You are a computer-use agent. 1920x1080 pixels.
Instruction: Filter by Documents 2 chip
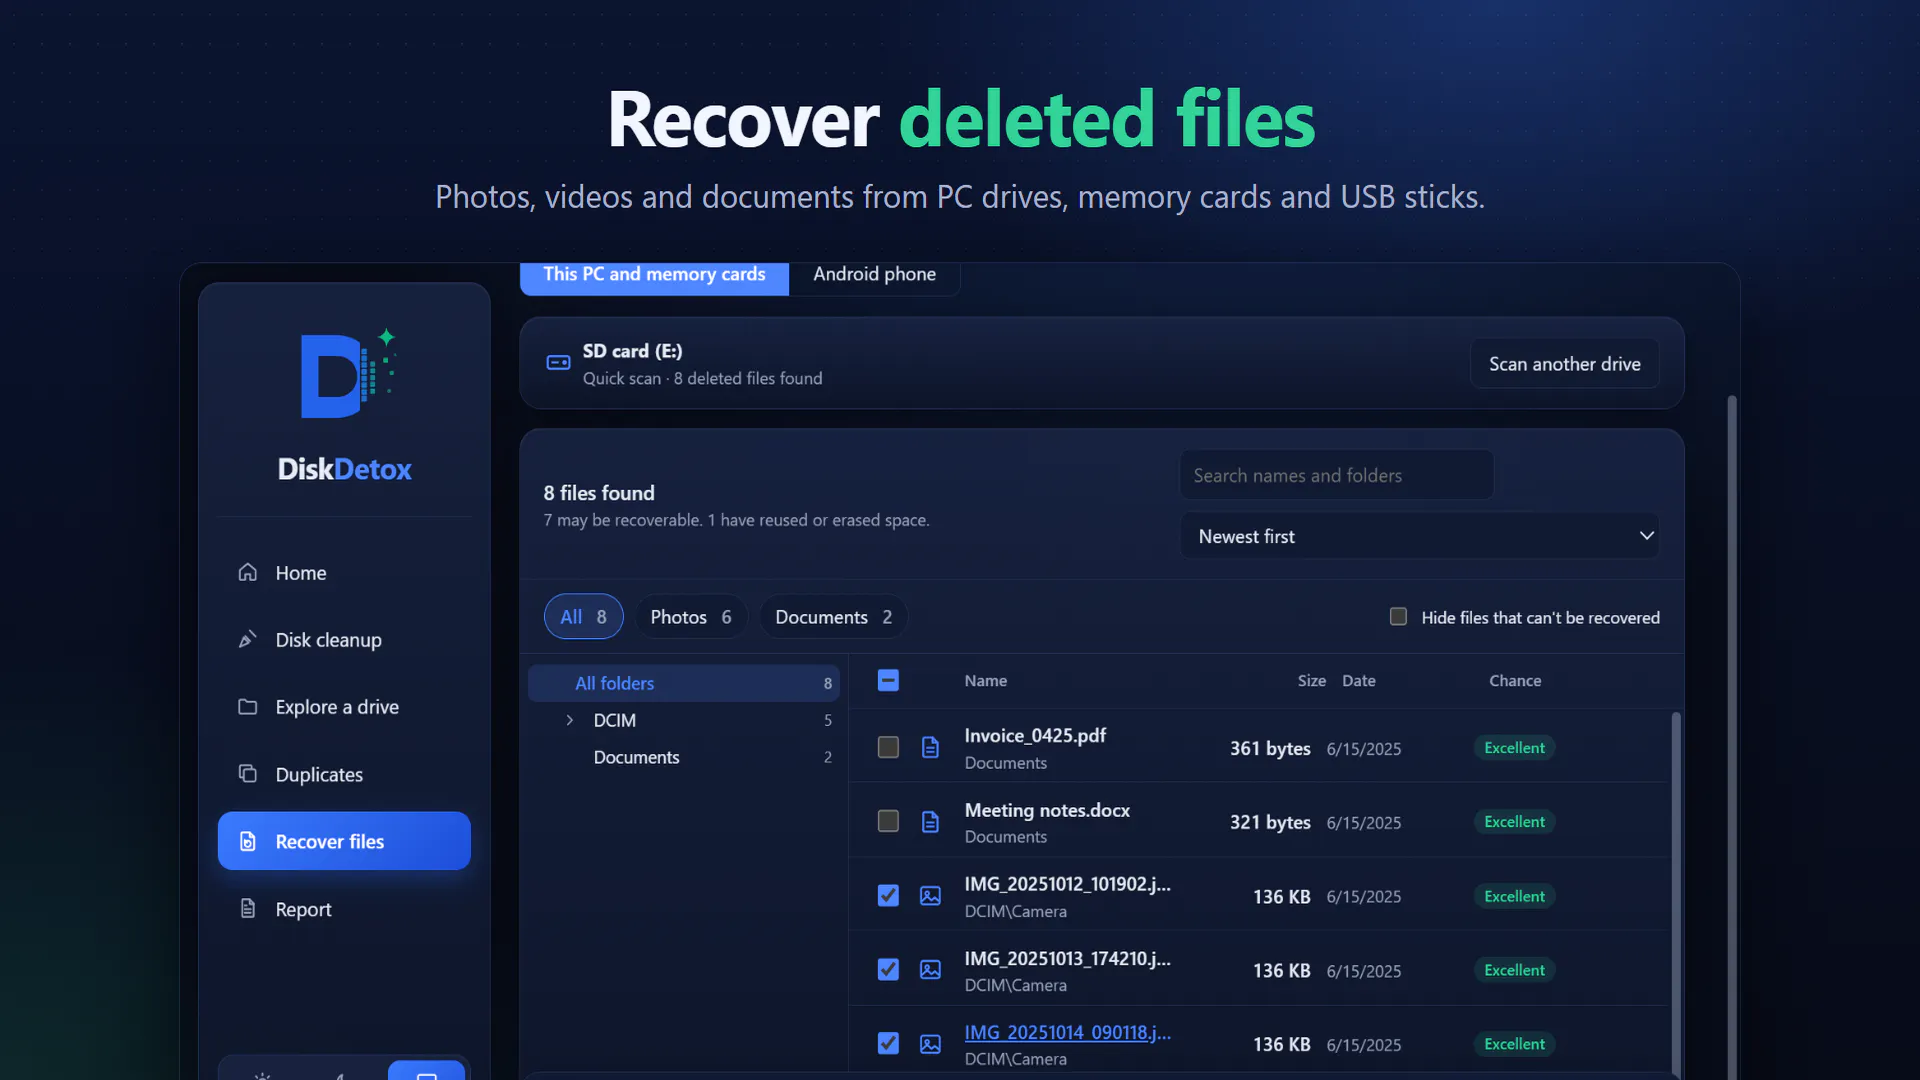833,617
